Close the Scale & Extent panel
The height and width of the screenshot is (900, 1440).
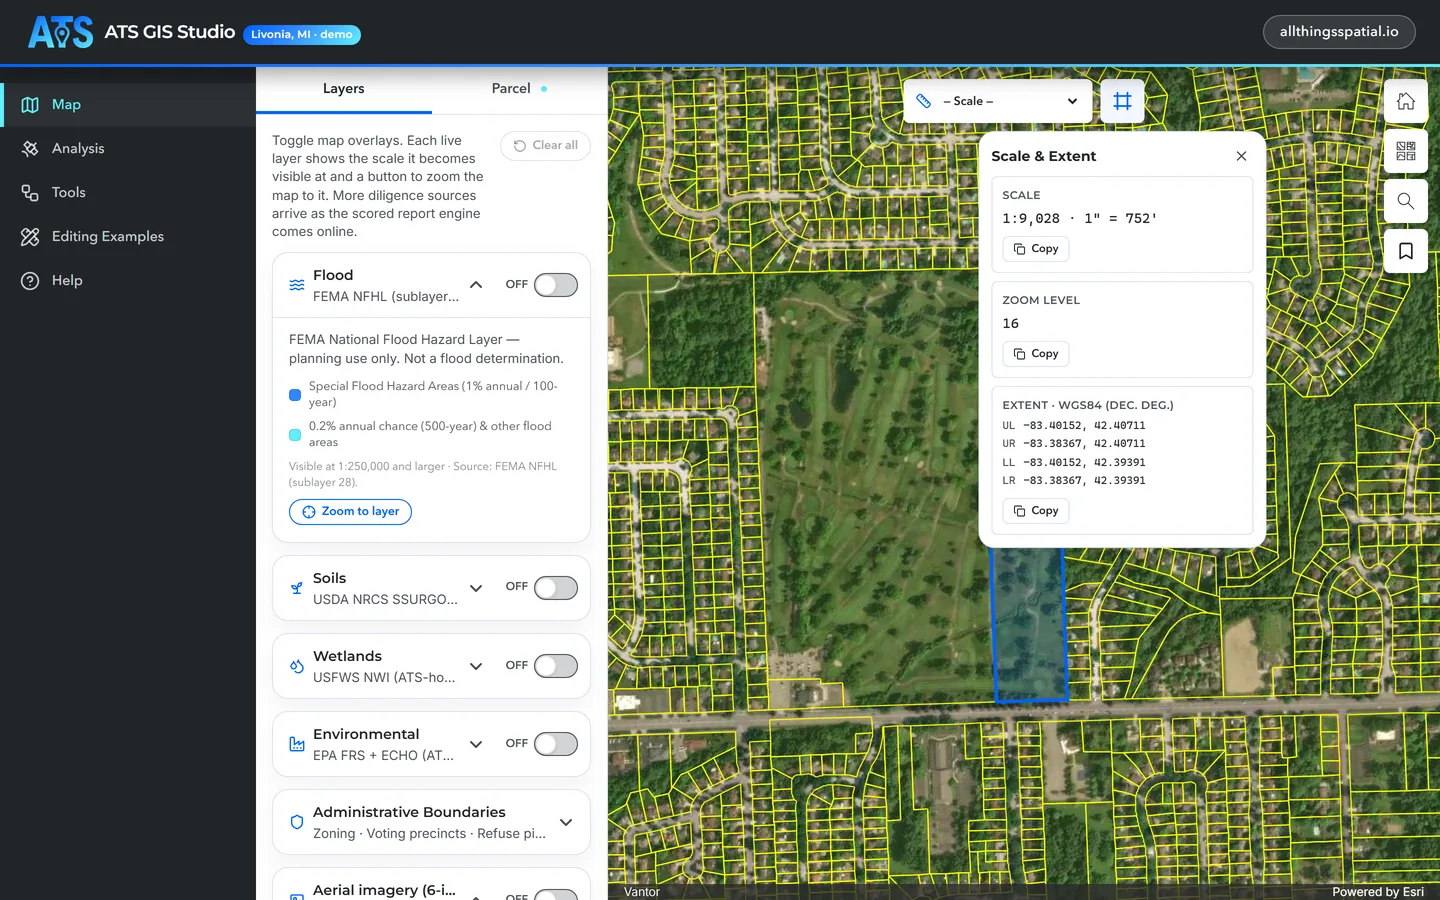point(1241,156)
